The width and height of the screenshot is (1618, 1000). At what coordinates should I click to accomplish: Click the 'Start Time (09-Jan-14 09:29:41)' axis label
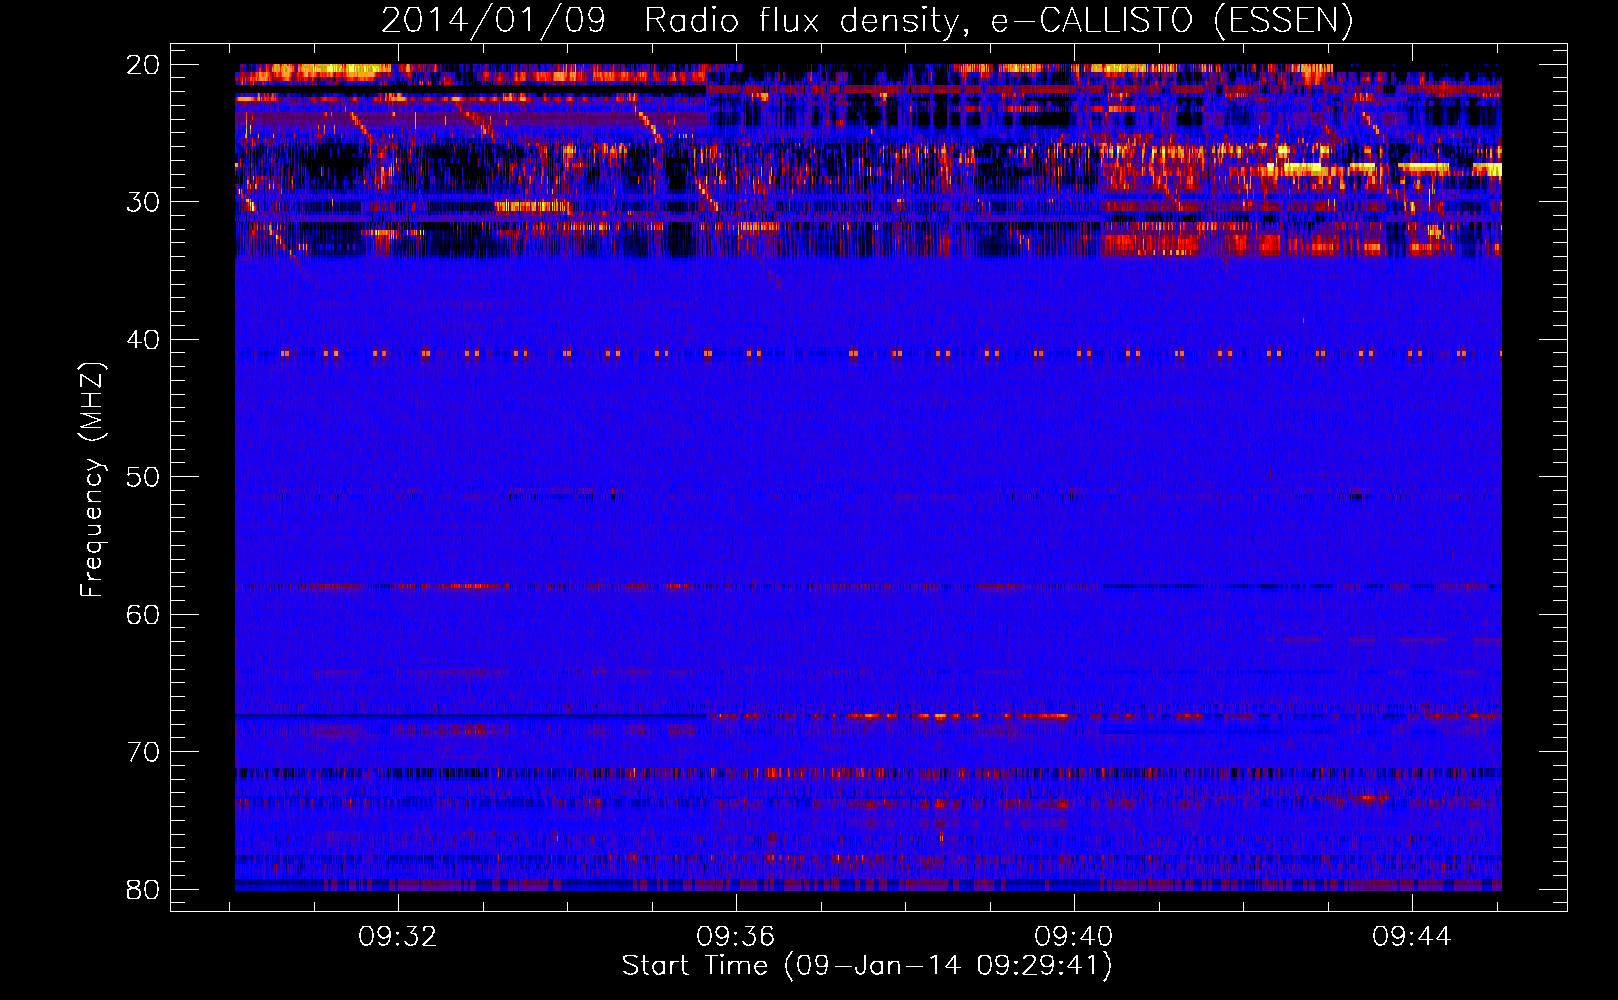point(867,966)
